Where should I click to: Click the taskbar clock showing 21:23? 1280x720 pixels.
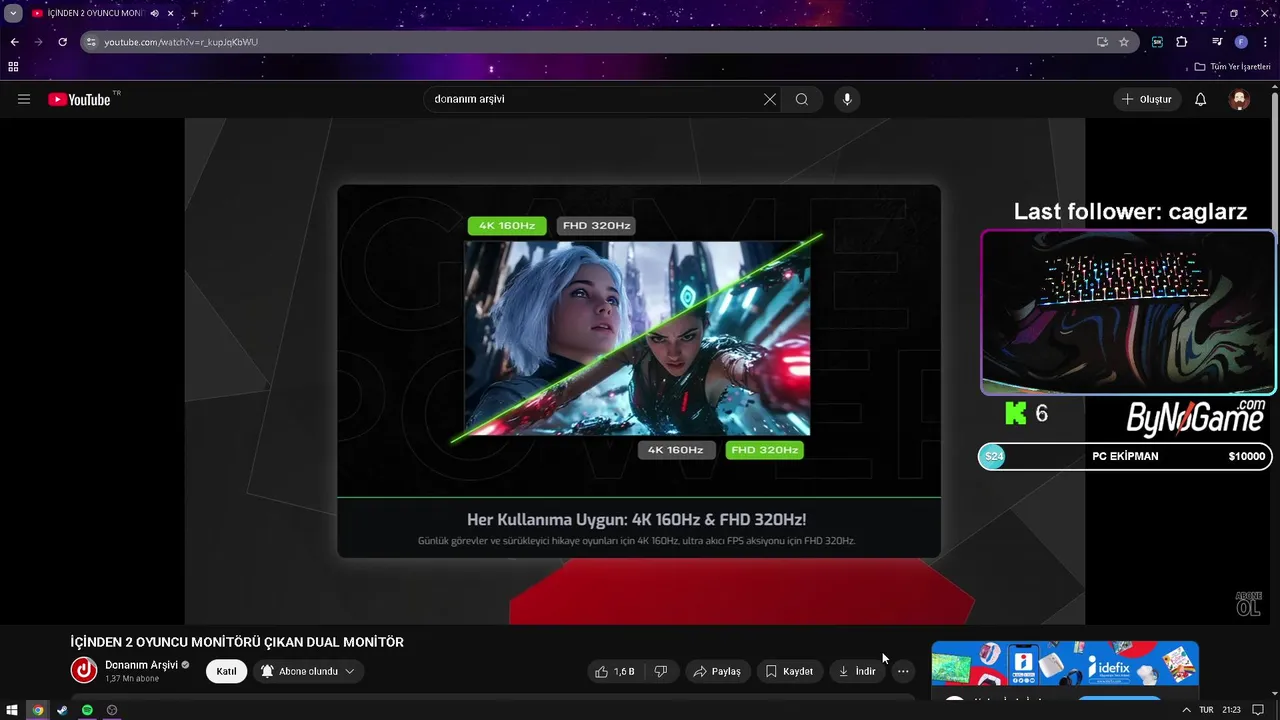[x=1232, y=710]
